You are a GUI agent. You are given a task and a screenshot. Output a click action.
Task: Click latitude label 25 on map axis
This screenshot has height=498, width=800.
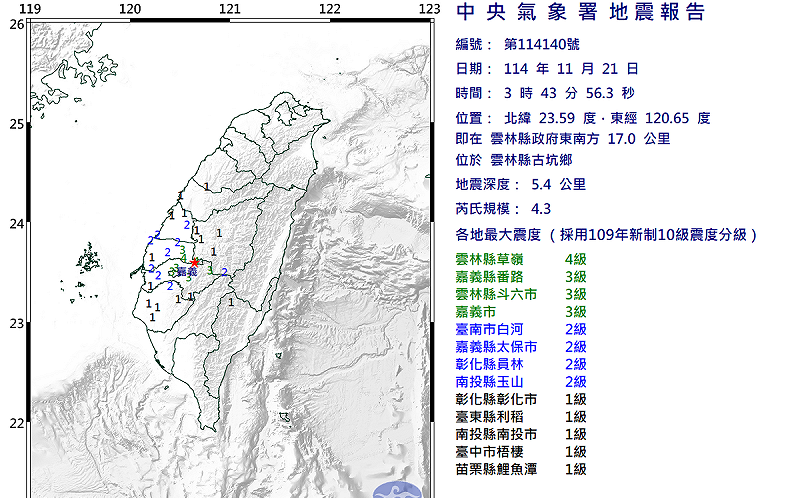point(17,124)
